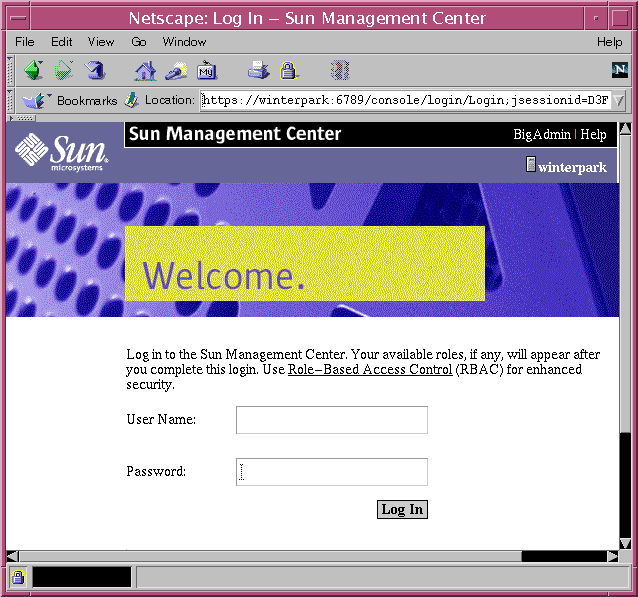This screenshot has height=597, width=638.
Task: Click the Sun Microsystems logo
Action: 62,151
